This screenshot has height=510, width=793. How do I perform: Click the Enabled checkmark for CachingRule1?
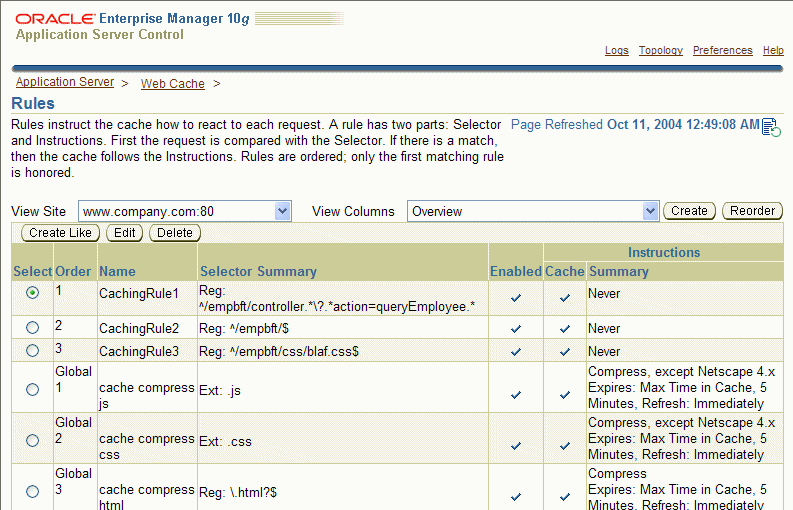tap(515, 298)
